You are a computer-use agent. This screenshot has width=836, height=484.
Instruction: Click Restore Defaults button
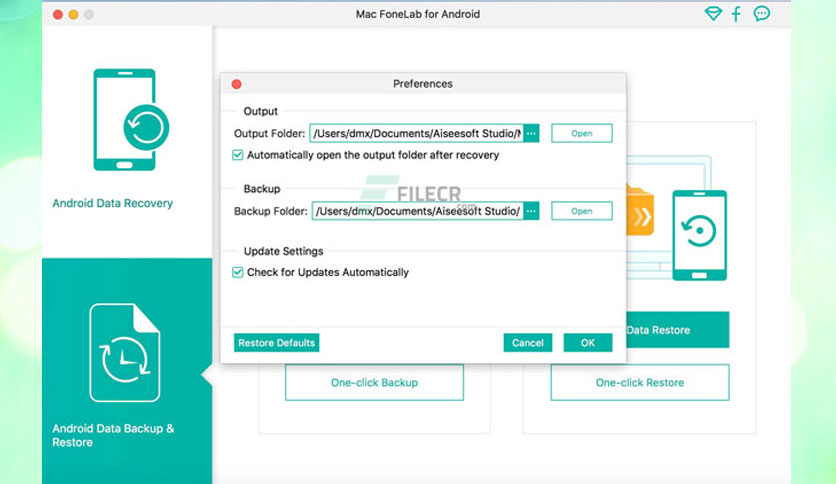click(276, 343)
